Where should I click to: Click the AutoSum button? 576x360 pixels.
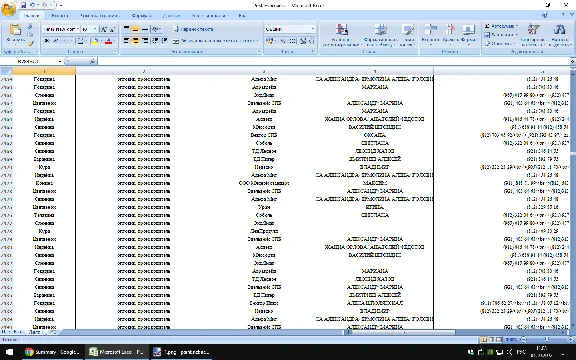[500, 26]
